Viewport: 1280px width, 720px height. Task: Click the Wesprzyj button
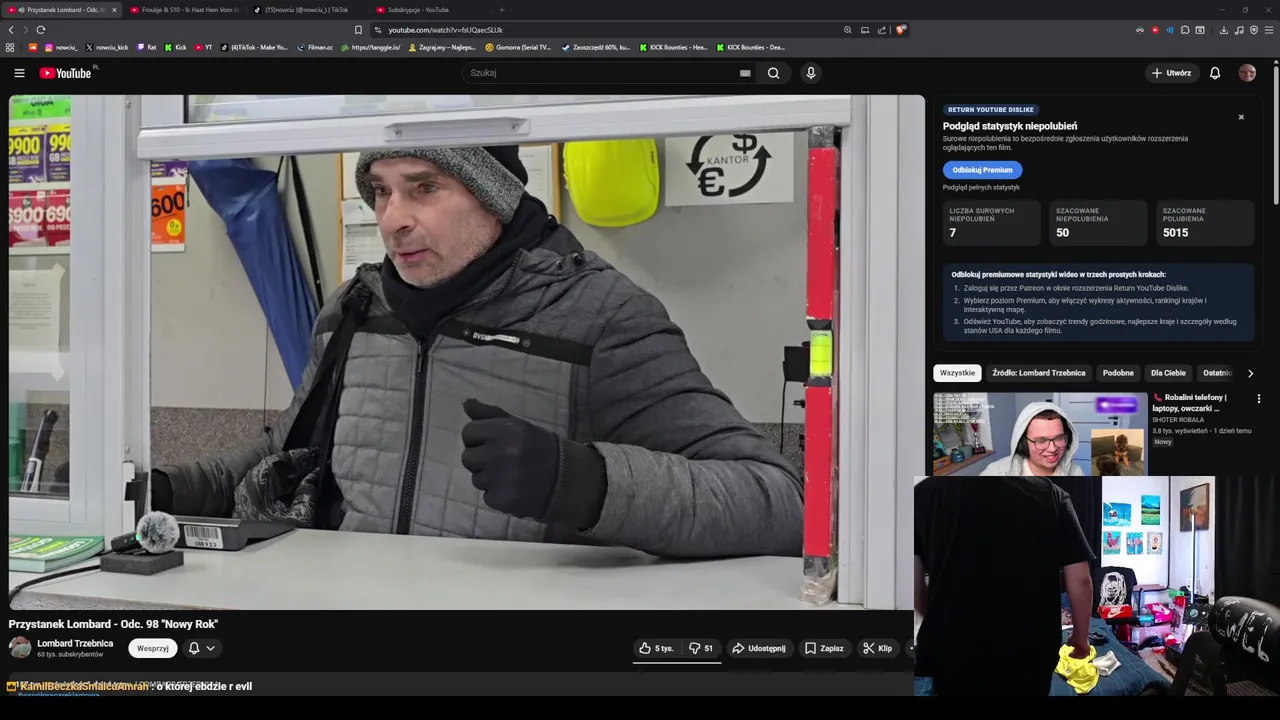coord(153,648)
